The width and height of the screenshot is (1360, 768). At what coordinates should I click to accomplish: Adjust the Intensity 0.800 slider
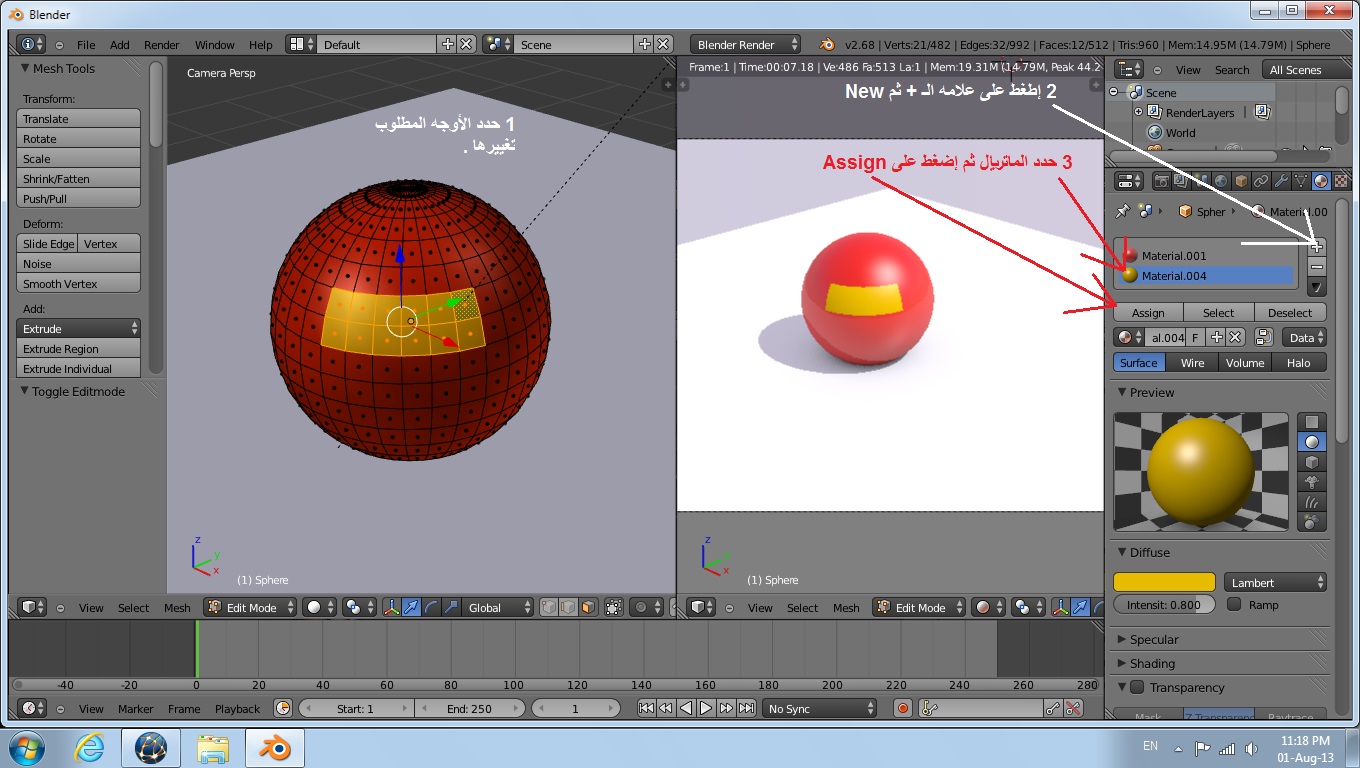click(x=1164, y=604)
